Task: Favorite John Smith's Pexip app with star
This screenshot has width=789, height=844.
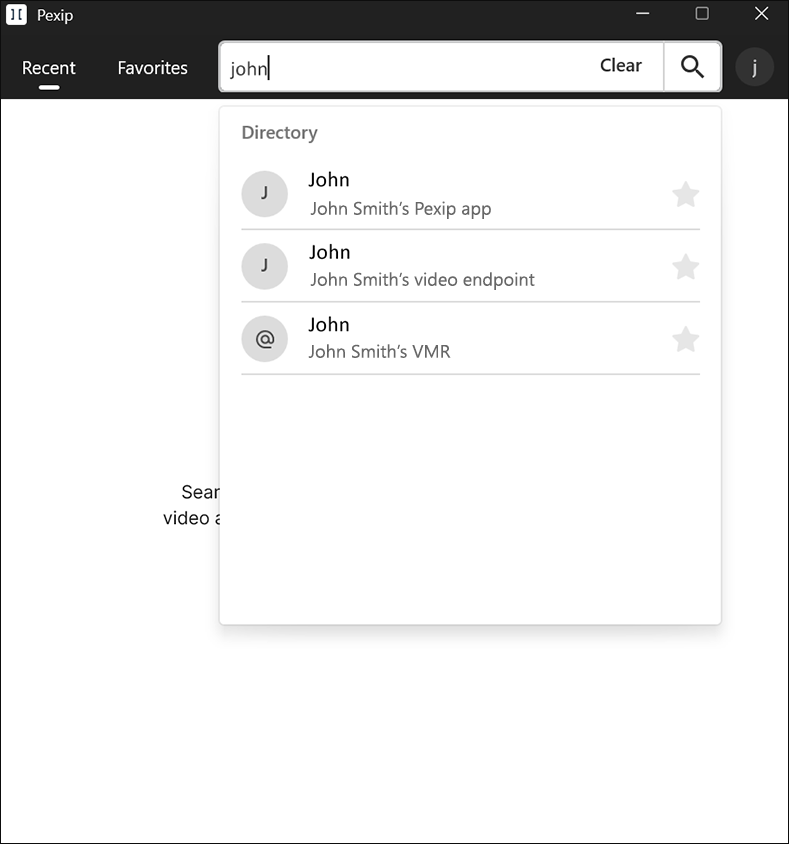Action: [x=685, y=194]
